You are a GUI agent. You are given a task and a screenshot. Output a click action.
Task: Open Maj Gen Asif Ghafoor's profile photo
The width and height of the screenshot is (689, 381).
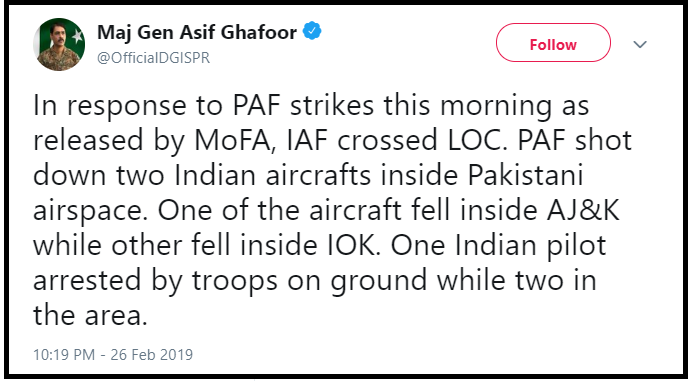coord(59,45)
